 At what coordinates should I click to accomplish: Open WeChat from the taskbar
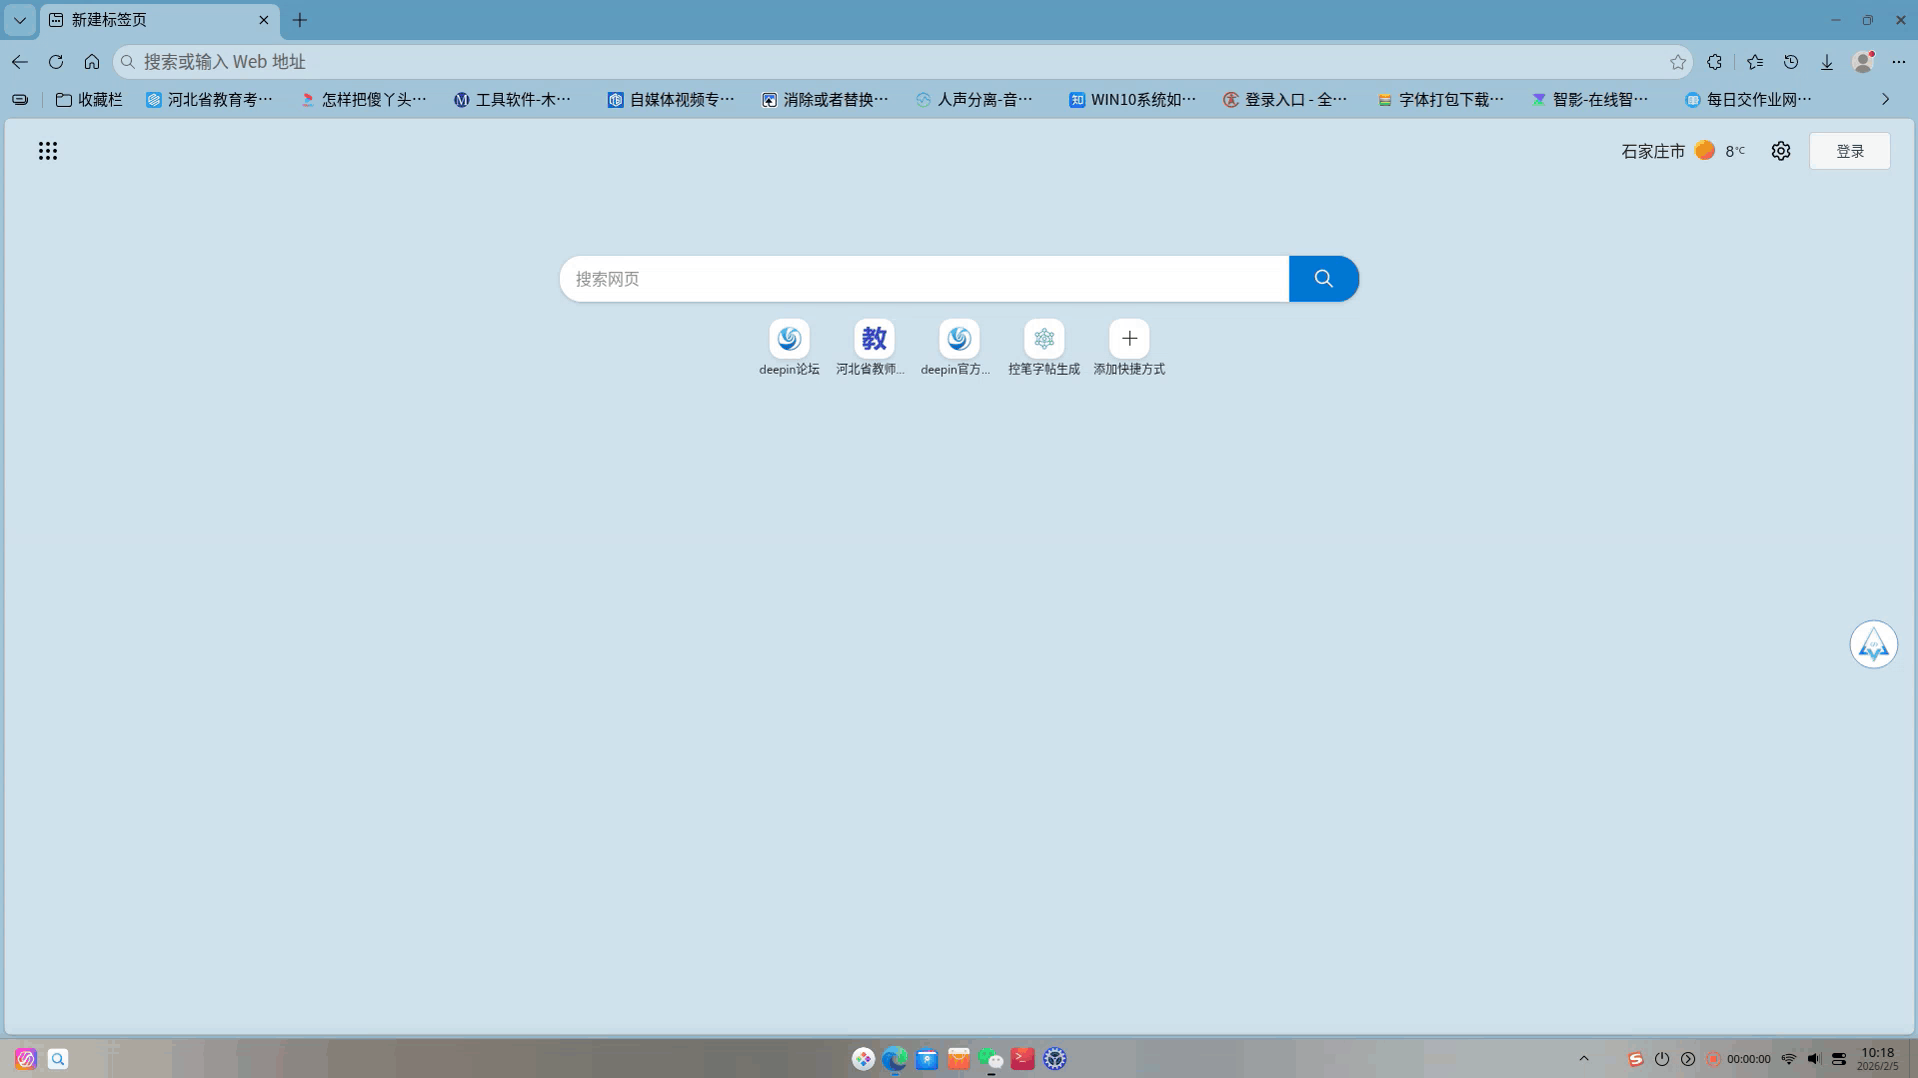click(990, 1059)
